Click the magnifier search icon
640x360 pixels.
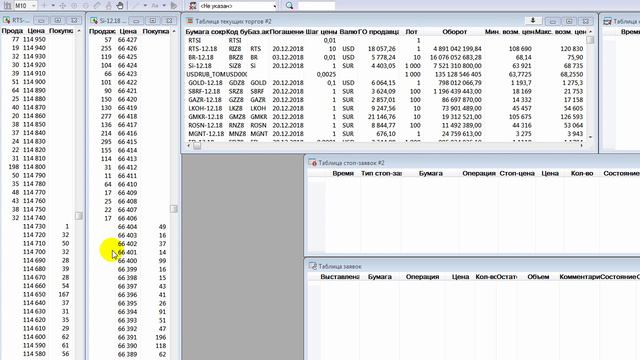tap(289, 6)
